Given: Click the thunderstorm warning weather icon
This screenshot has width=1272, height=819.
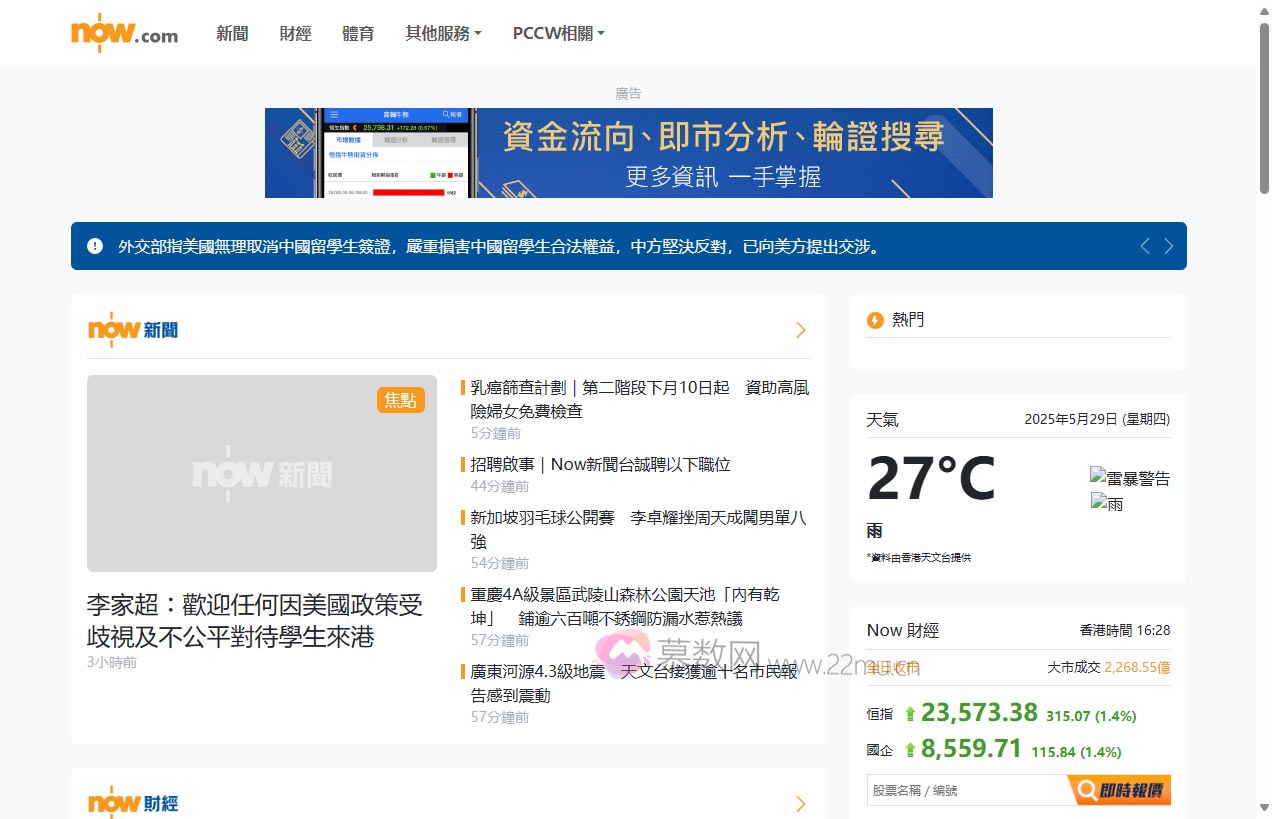Looking at the screenshot, I should [x=1130, y=478].
